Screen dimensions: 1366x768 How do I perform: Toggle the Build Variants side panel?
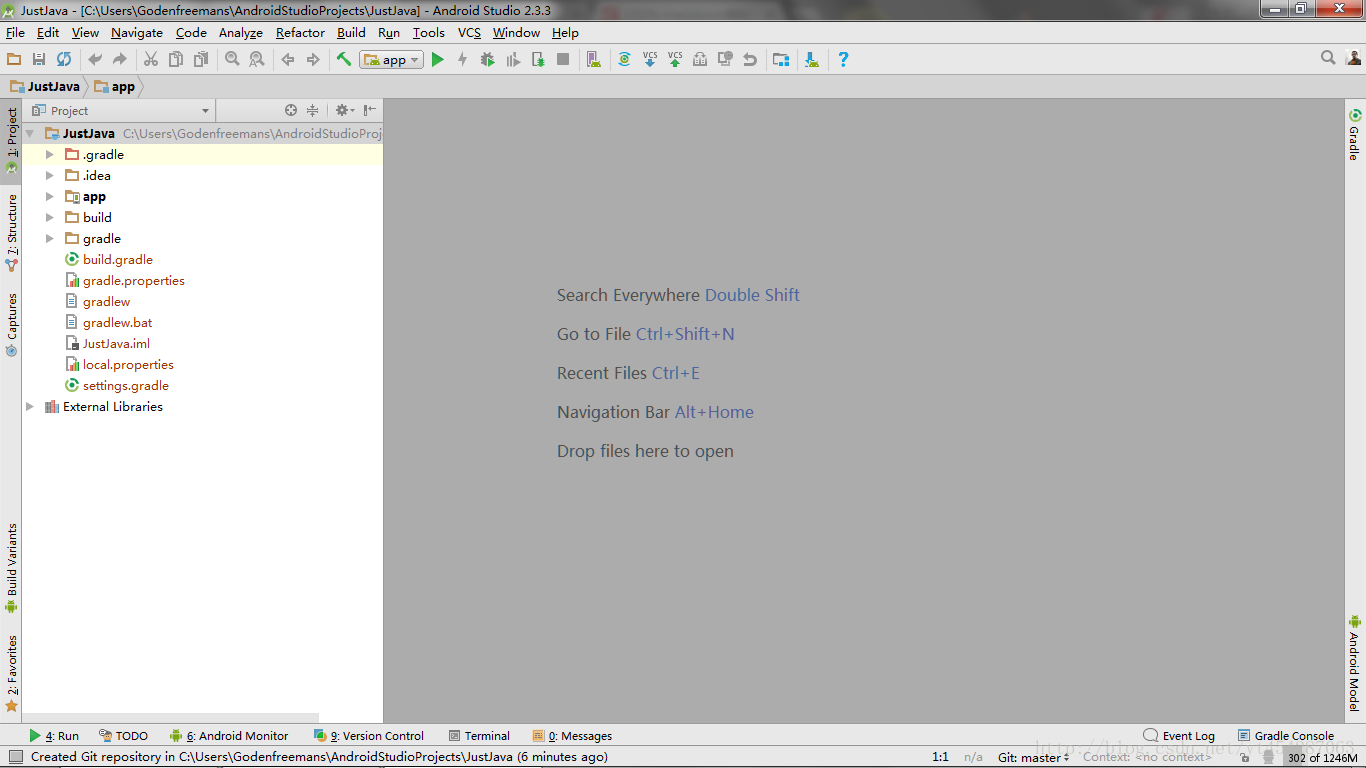point(11,568)
